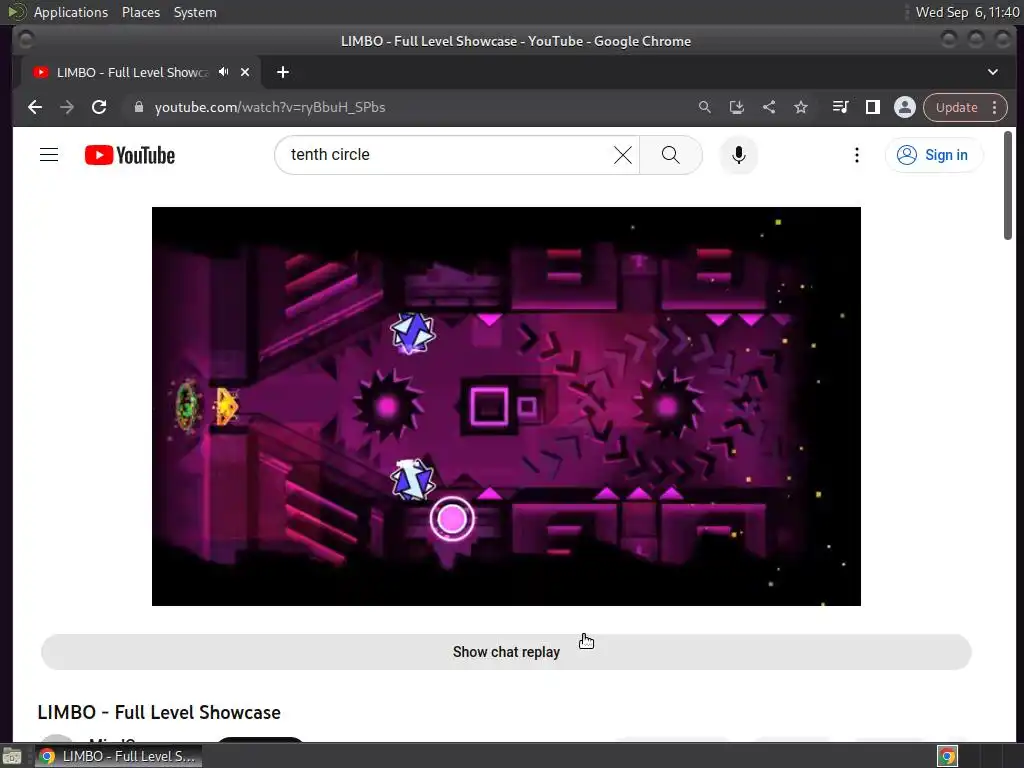The image size is (1024, 768).
Task: Bookmark this page with the star icon
Action: point(801,107)
